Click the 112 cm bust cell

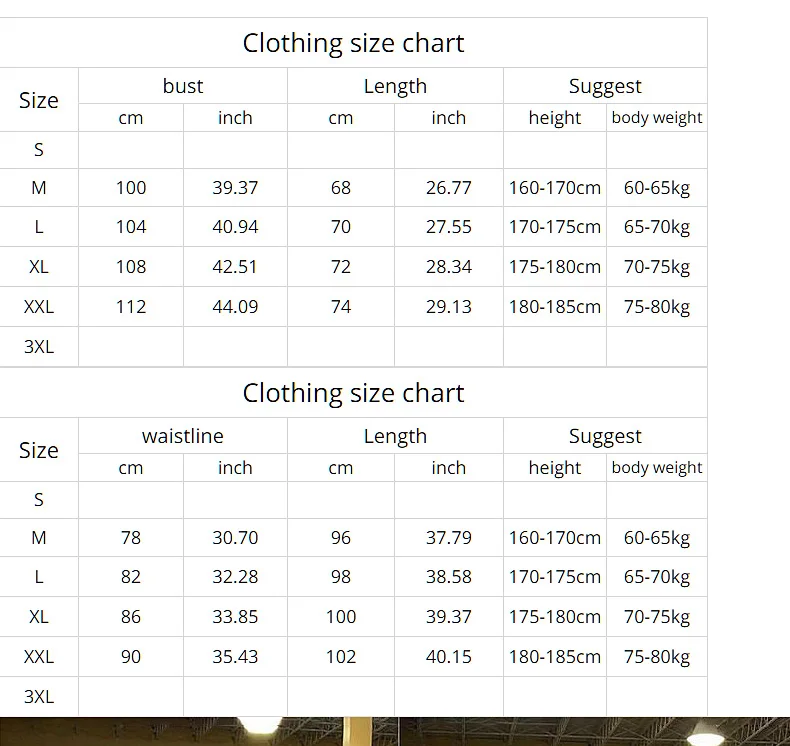[131, 307]
